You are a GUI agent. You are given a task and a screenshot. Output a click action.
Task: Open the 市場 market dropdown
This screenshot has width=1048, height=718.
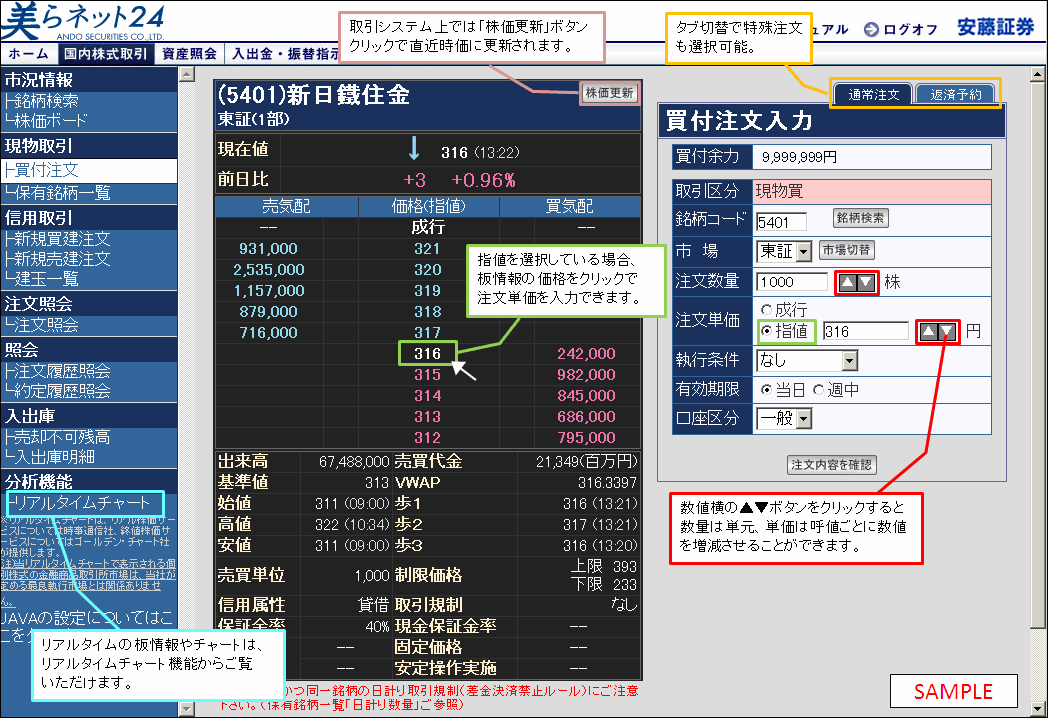click(x=803, y=251)
